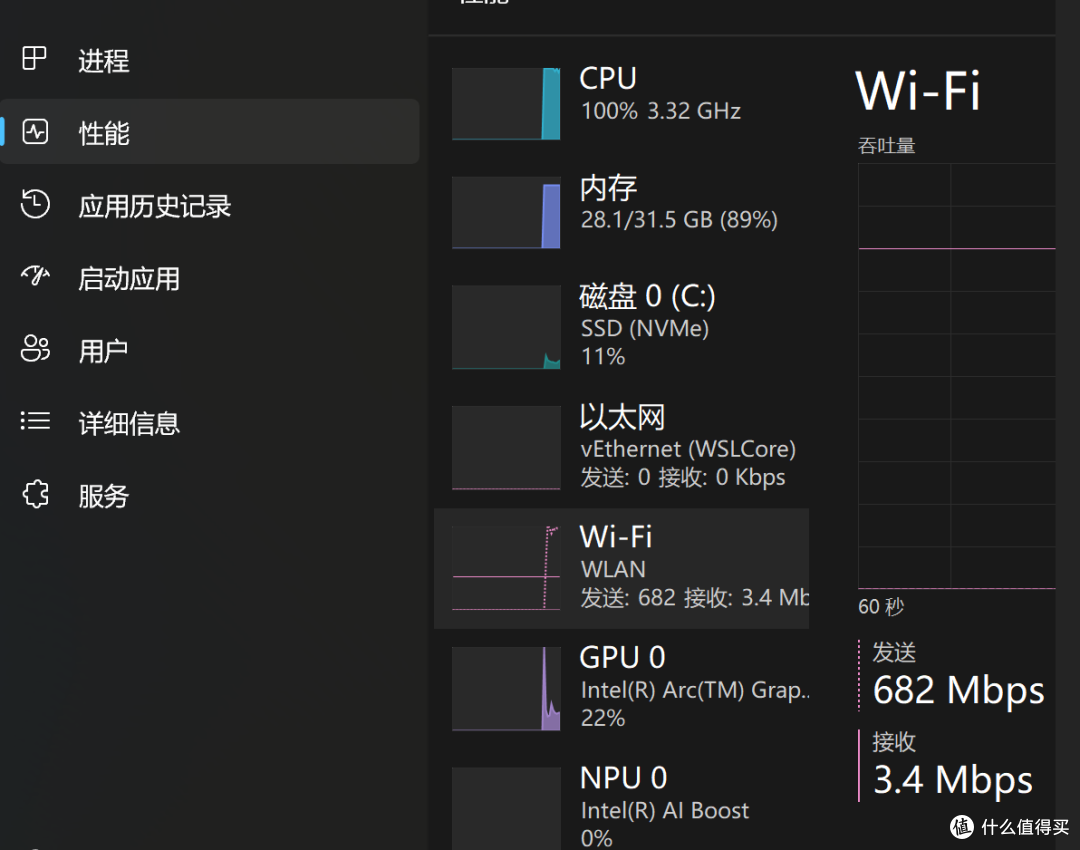This screenshot has width=1080, height=850.
Task: Click the 'NPU 0' title
Action: (624, 778)
